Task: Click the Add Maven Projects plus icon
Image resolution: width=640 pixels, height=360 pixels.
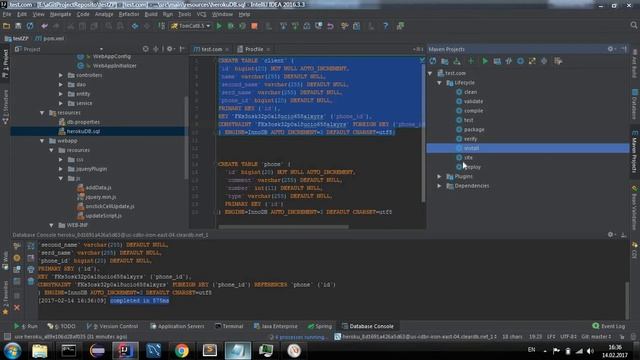Action: 471,61
